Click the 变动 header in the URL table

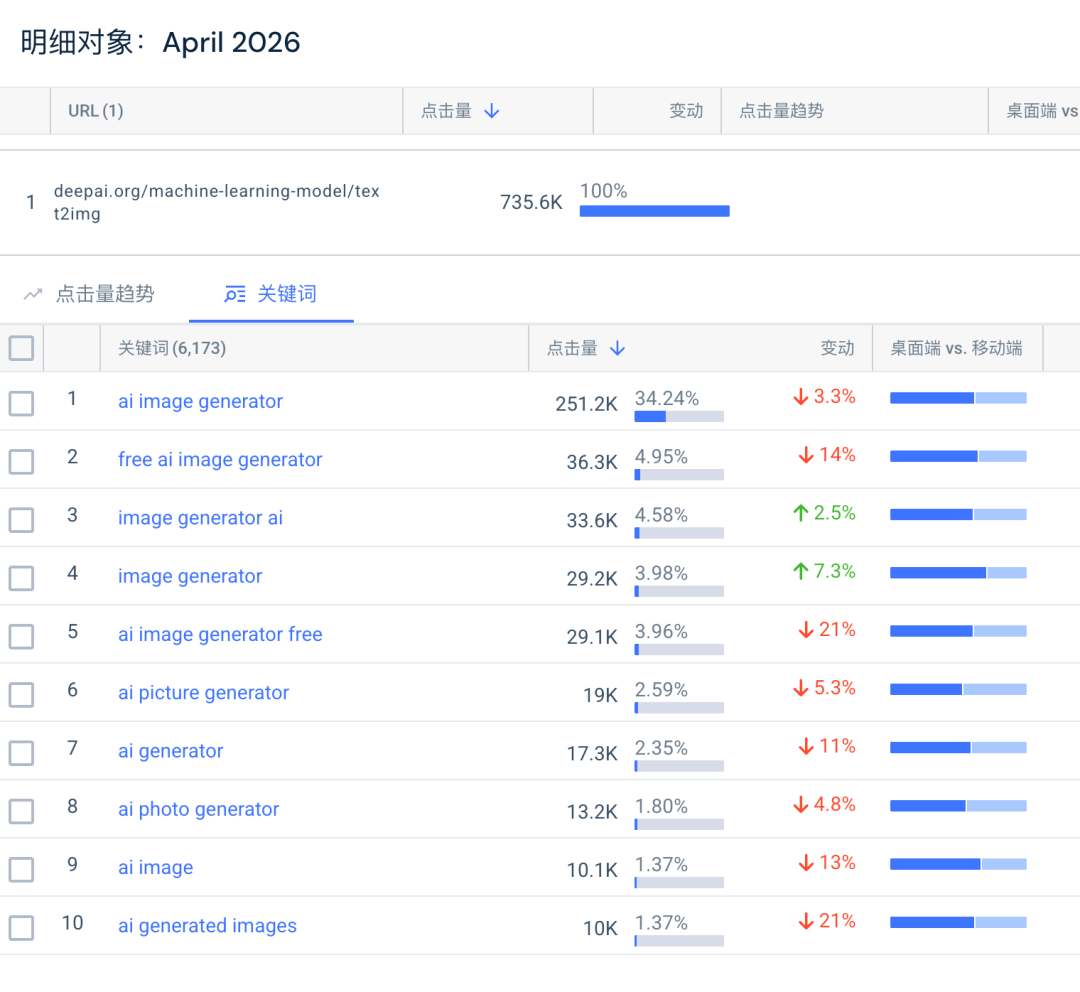click(686, 111)
